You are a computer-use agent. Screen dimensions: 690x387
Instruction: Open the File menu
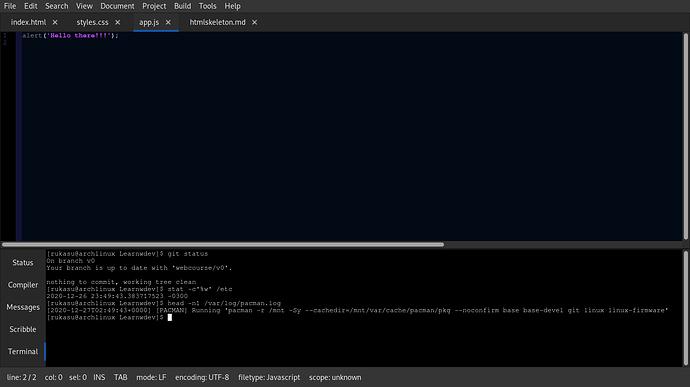pos(10,6)
